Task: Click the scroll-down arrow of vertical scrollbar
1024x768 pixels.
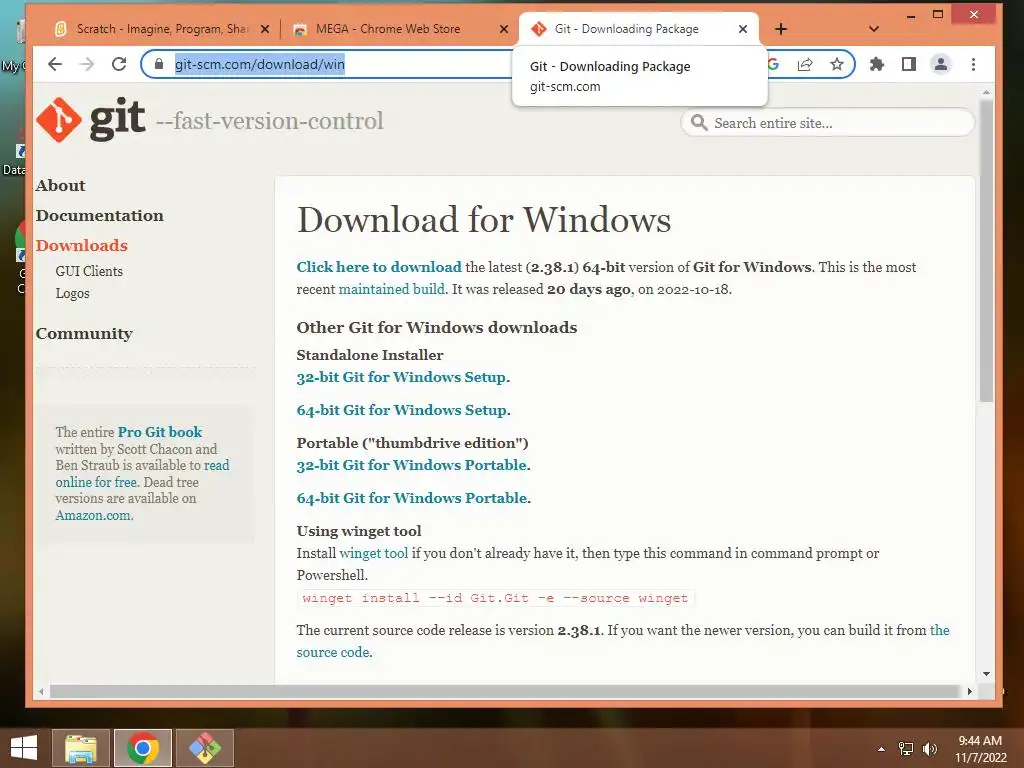Action: (x=986, y=673)
